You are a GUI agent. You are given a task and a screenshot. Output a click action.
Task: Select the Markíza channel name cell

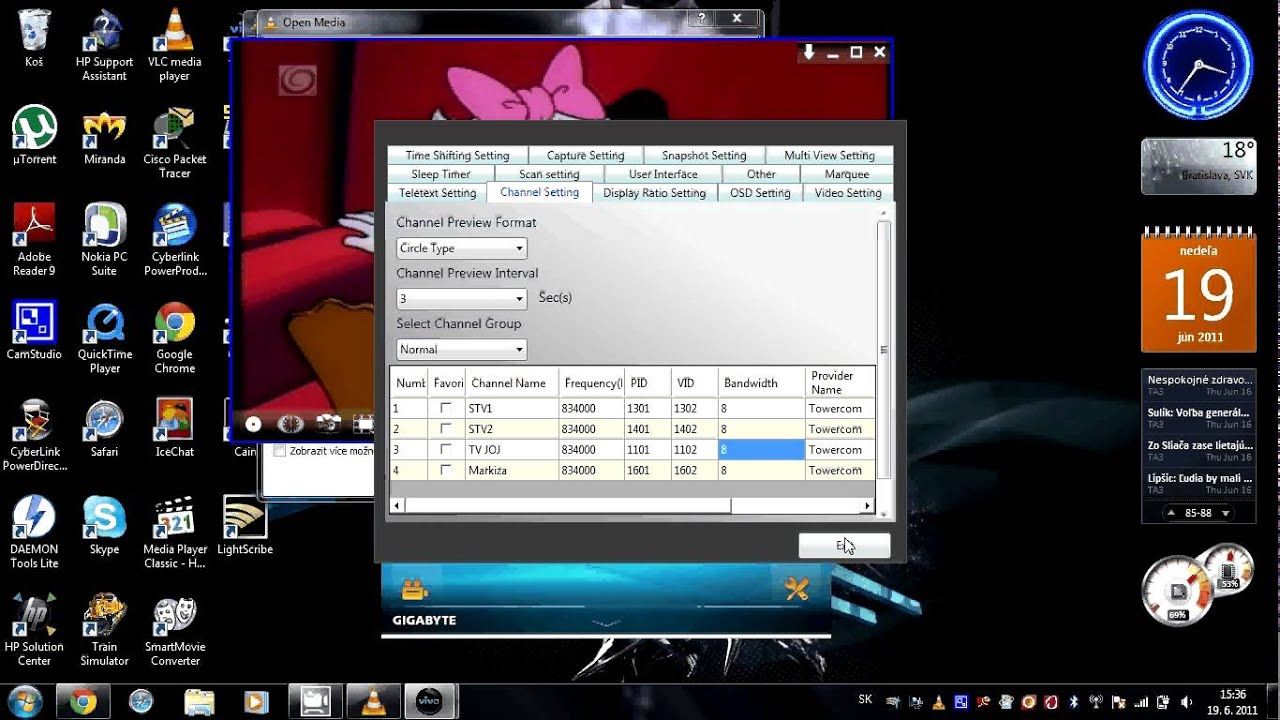click(x=512, y=470)
